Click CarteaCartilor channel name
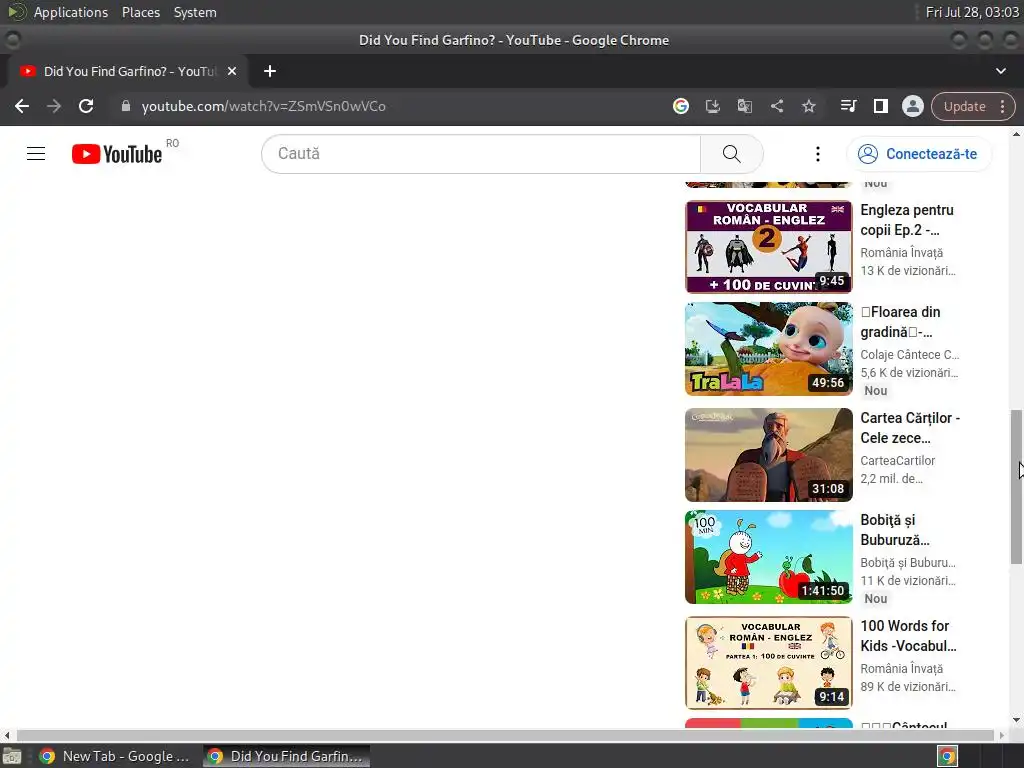The image size is (1024, 768). tap(897, 460)
